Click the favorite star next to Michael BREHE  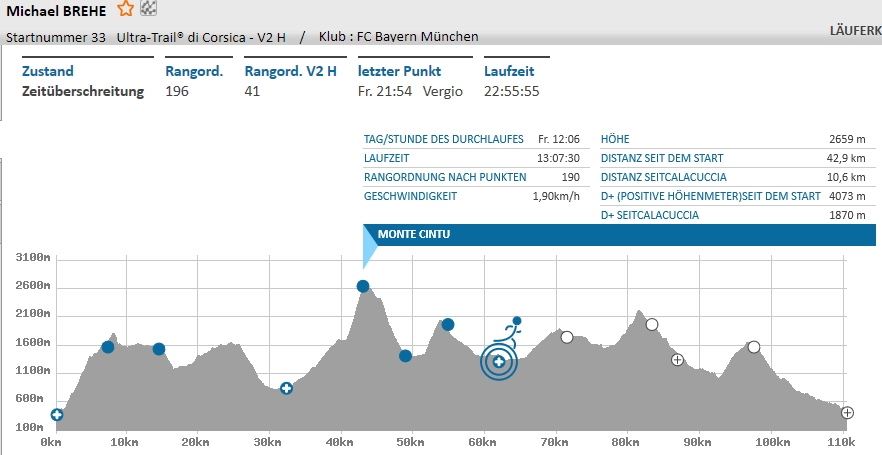click(125, 9)
